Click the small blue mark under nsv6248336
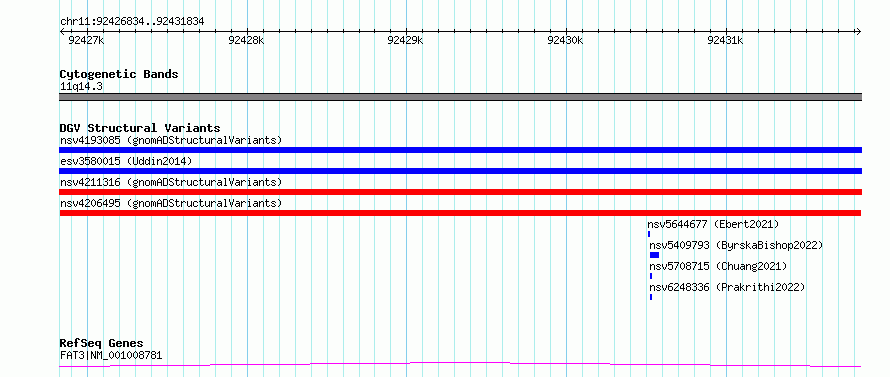 [651, 297]
